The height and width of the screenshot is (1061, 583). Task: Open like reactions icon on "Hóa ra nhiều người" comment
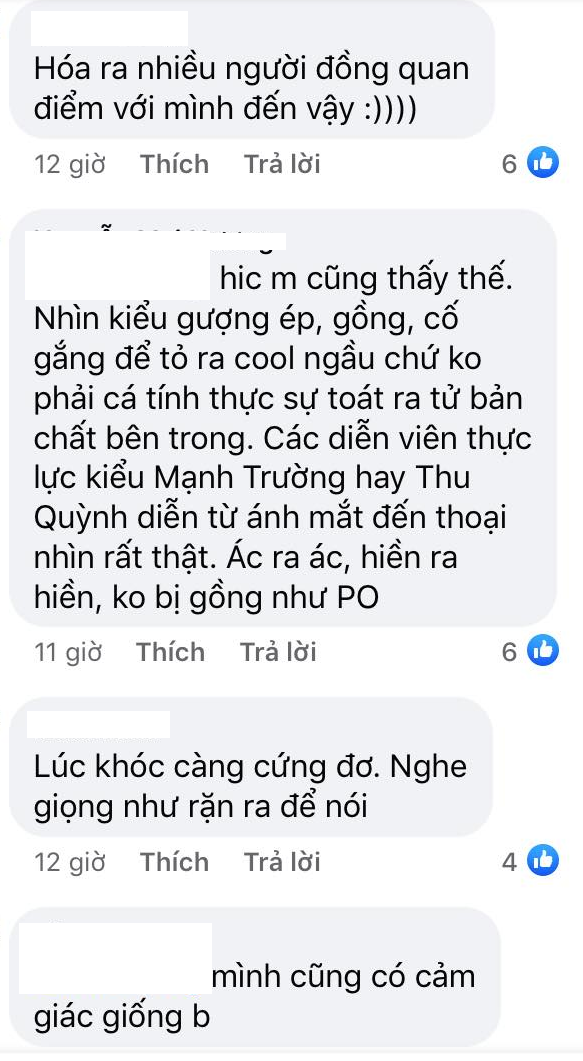point(542,162)
